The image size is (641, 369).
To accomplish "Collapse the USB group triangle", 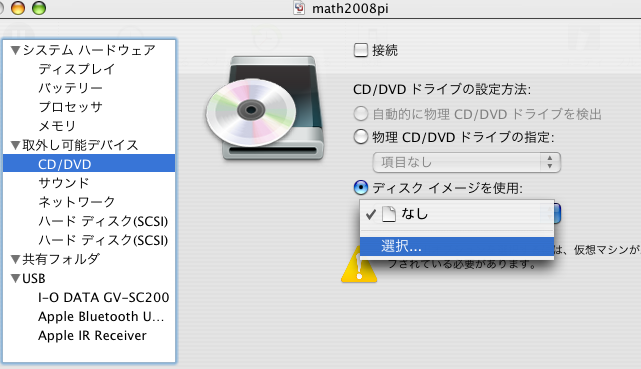I will [x=16, y=278].
